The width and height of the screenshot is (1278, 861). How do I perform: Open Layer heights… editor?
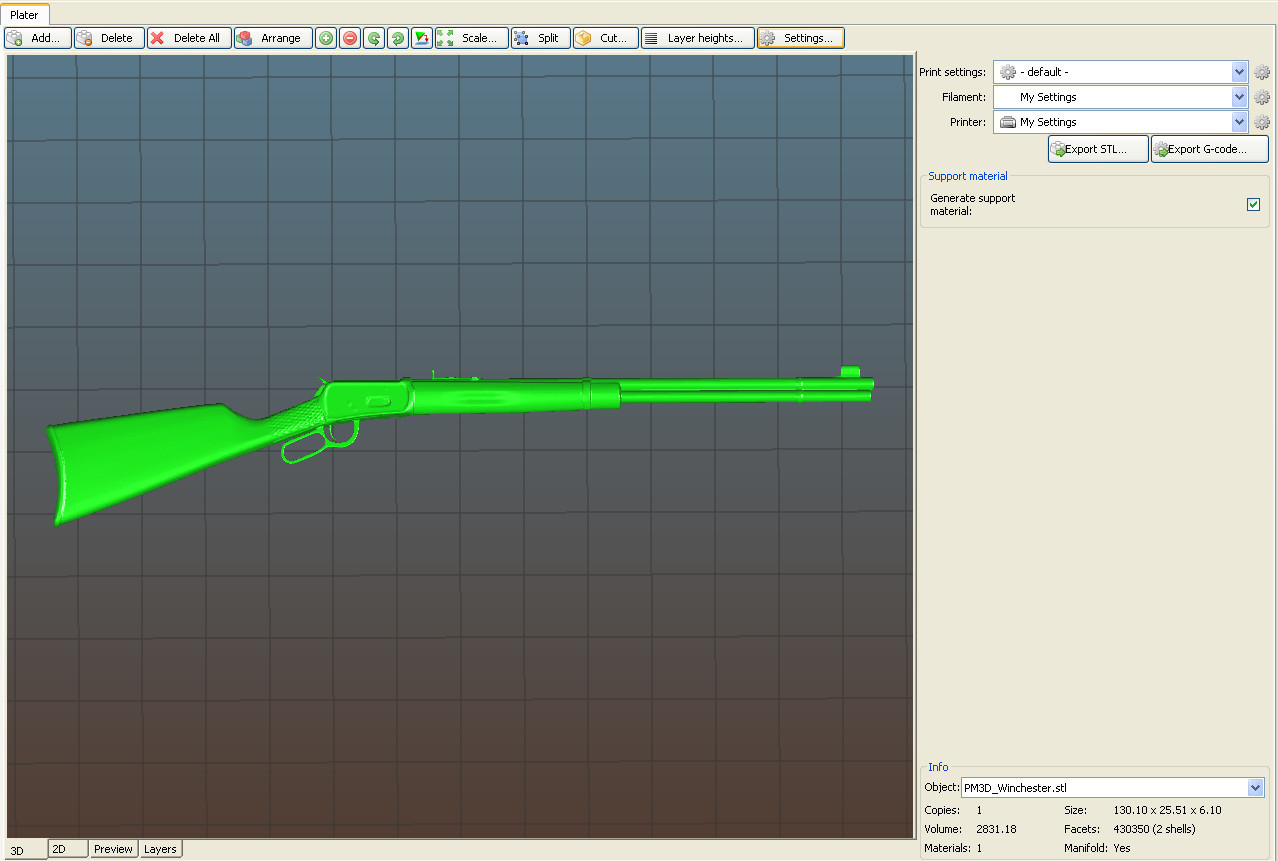point(698,38)
